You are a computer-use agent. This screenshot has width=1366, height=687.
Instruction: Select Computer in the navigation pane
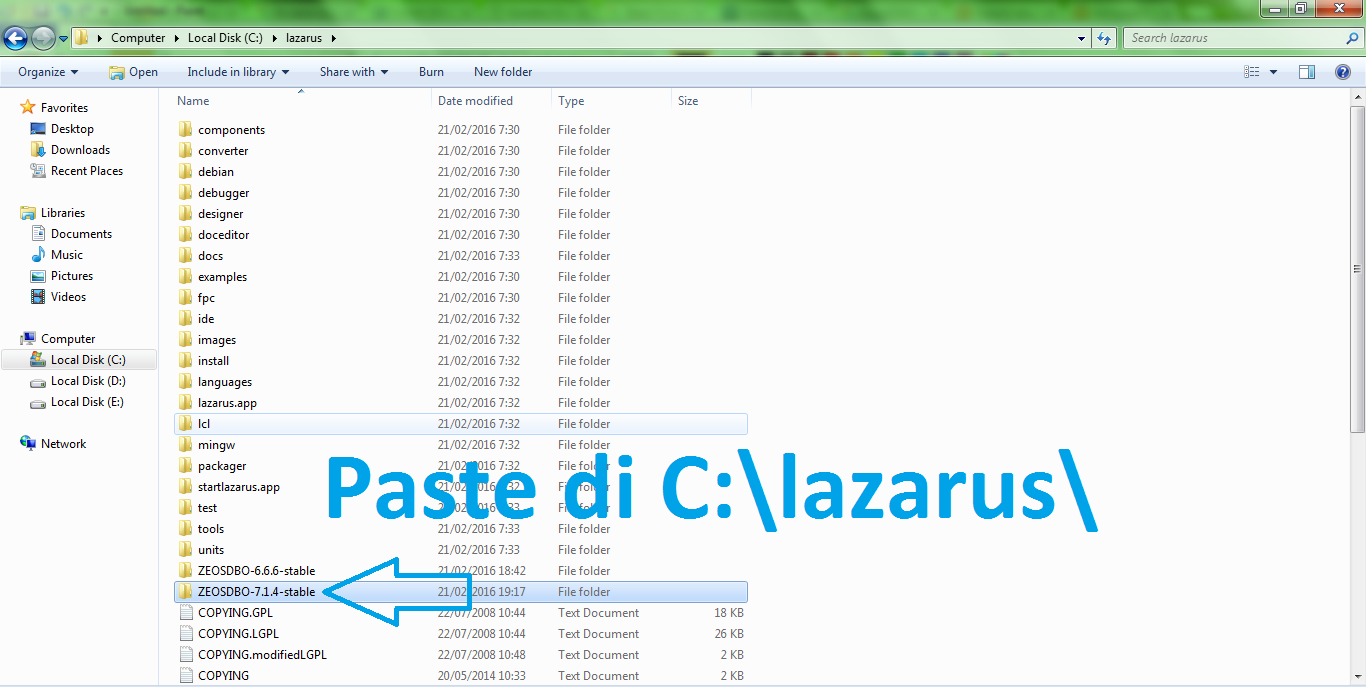(x=68, y=339)
